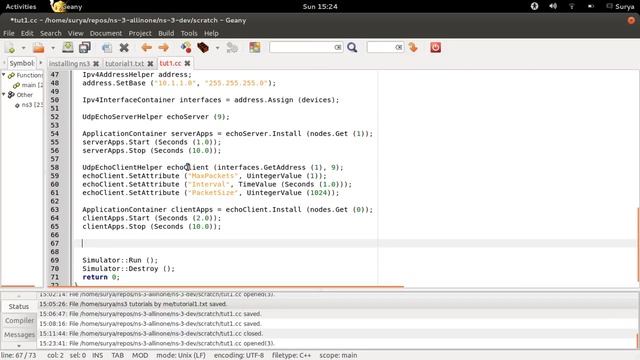Screen dimensions: 640x360
Task: Focus the toolbar search text field
Action: point(302,47)
